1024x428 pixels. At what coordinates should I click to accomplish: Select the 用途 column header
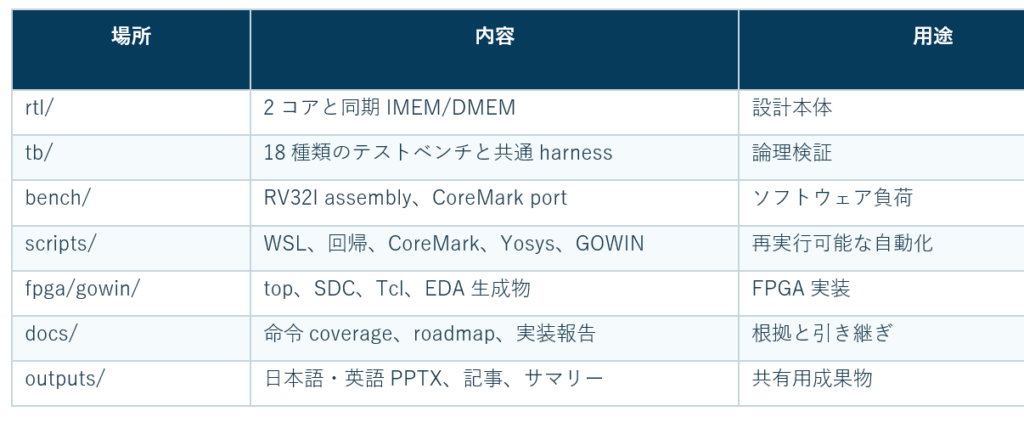pyautogui.click(x=881, y=50)
